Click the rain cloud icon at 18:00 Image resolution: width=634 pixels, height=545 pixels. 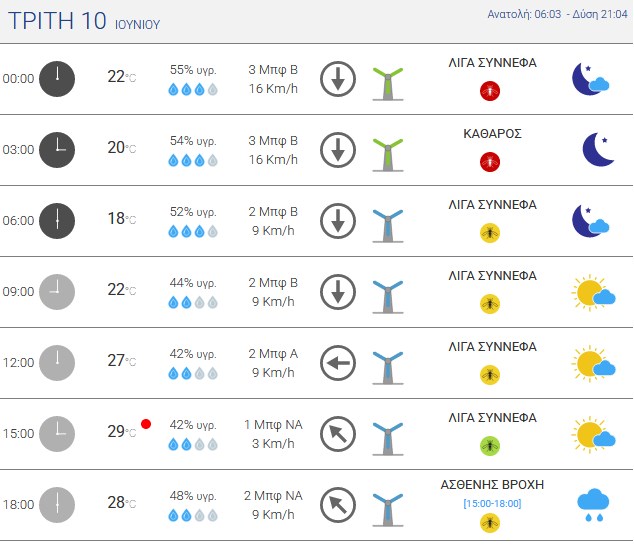[x=593, y=505]
